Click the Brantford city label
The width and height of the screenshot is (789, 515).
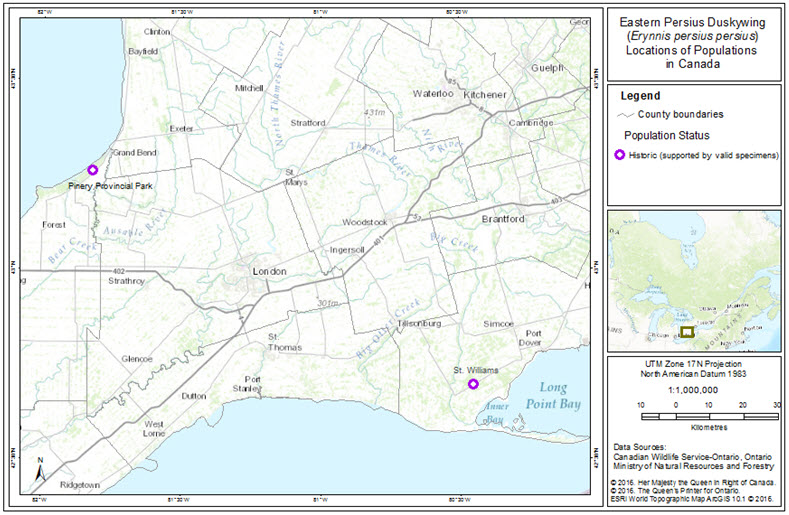tap(502, 218)
